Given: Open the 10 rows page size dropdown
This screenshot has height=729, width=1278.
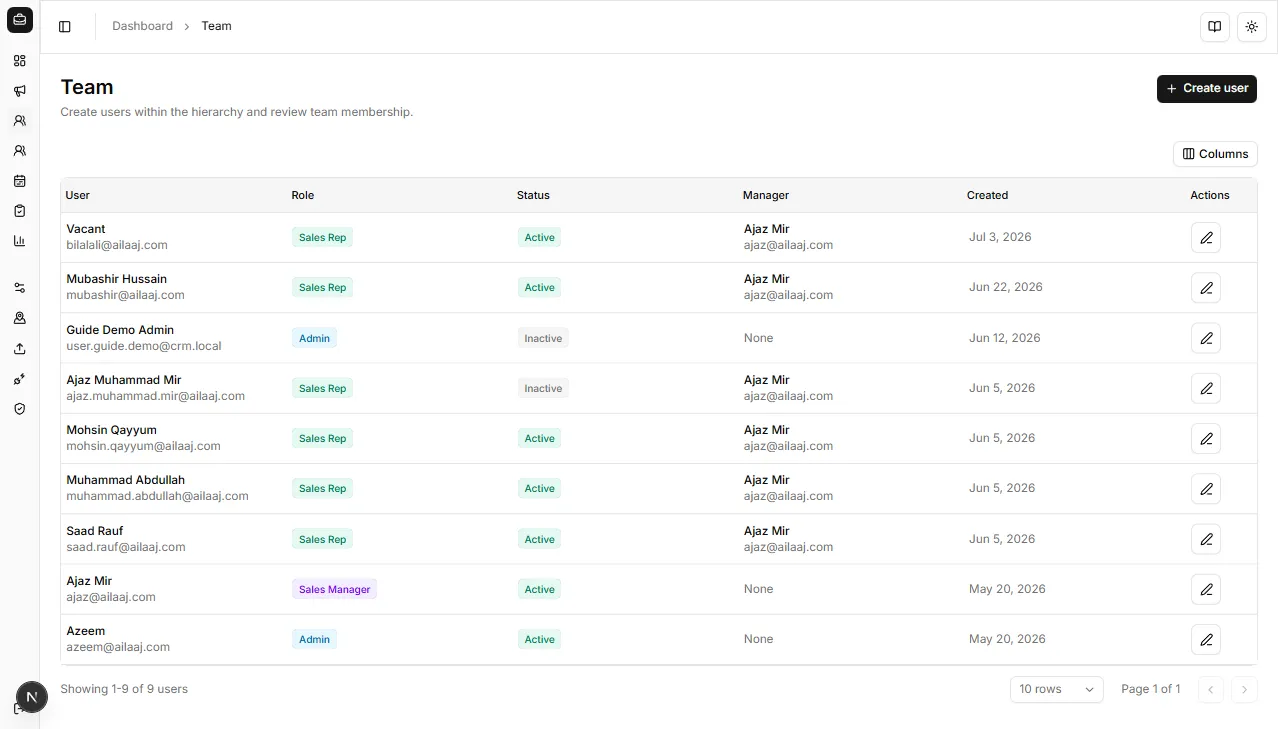Looking at the screenshot, I should click(1056, 689).
